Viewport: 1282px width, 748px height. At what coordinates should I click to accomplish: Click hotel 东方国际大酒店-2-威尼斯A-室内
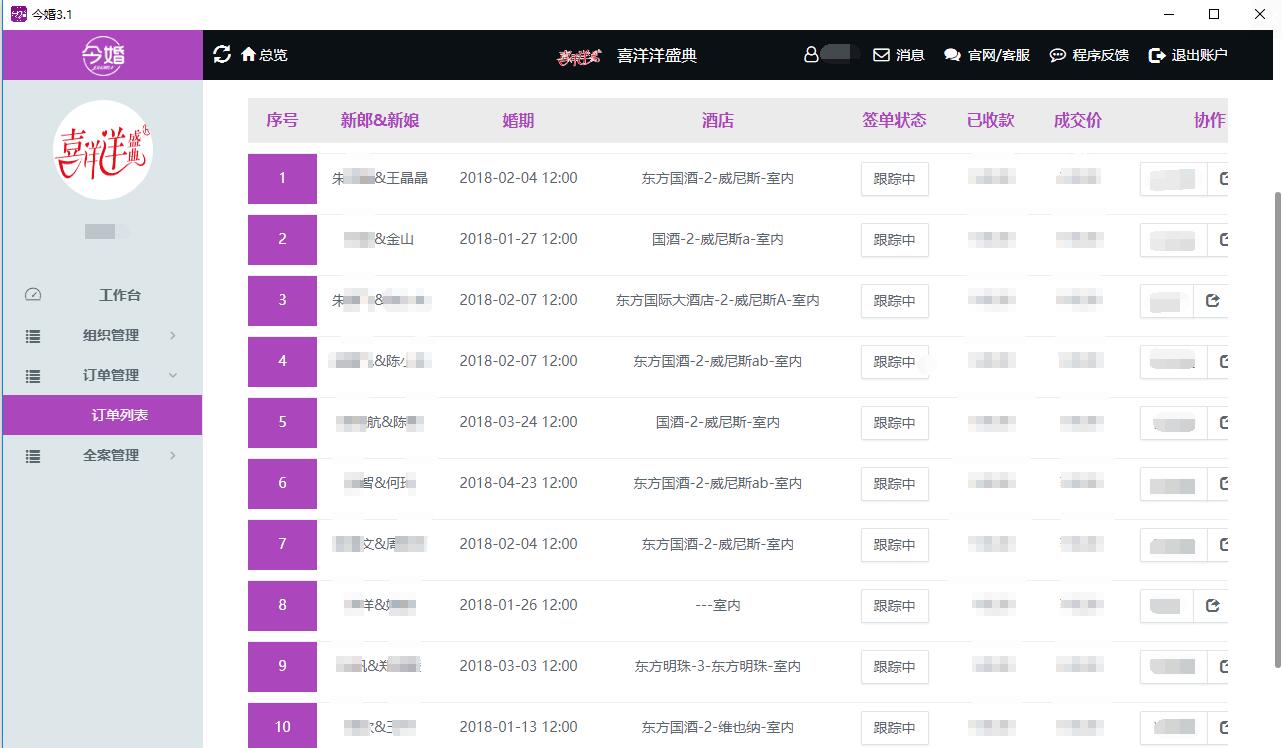[x=718, y=300]
